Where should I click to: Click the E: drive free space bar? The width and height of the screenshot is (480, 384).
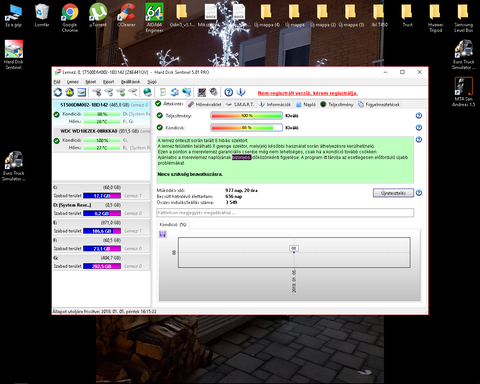coord(102,231)
